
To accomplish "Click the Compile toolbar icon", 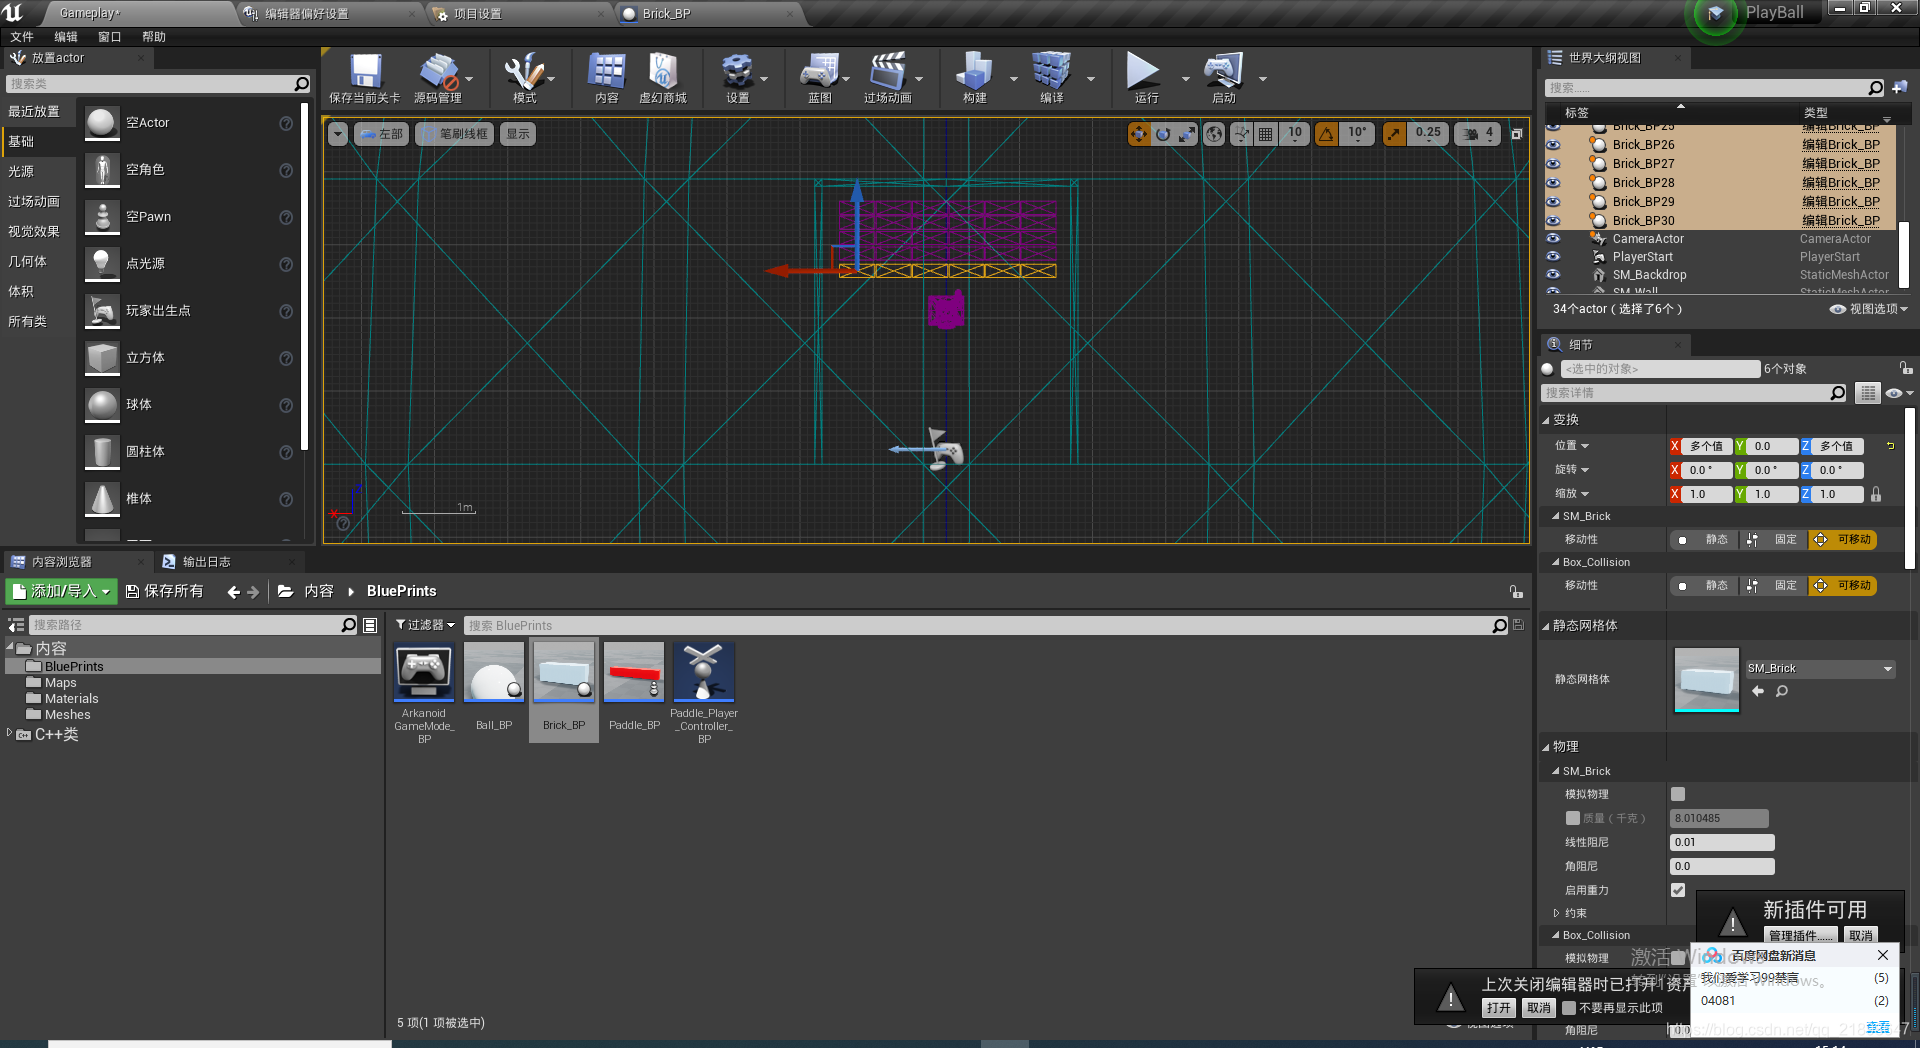I will pos(1051,78).
